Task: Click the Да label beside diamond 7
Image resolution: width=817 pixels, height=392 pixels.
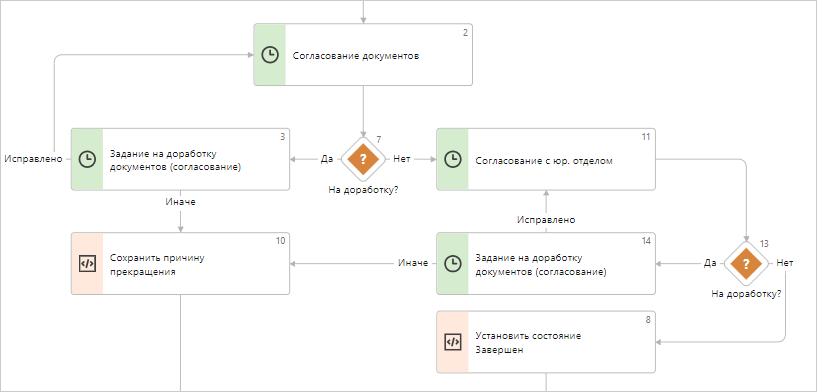Action: click(327, 159)
